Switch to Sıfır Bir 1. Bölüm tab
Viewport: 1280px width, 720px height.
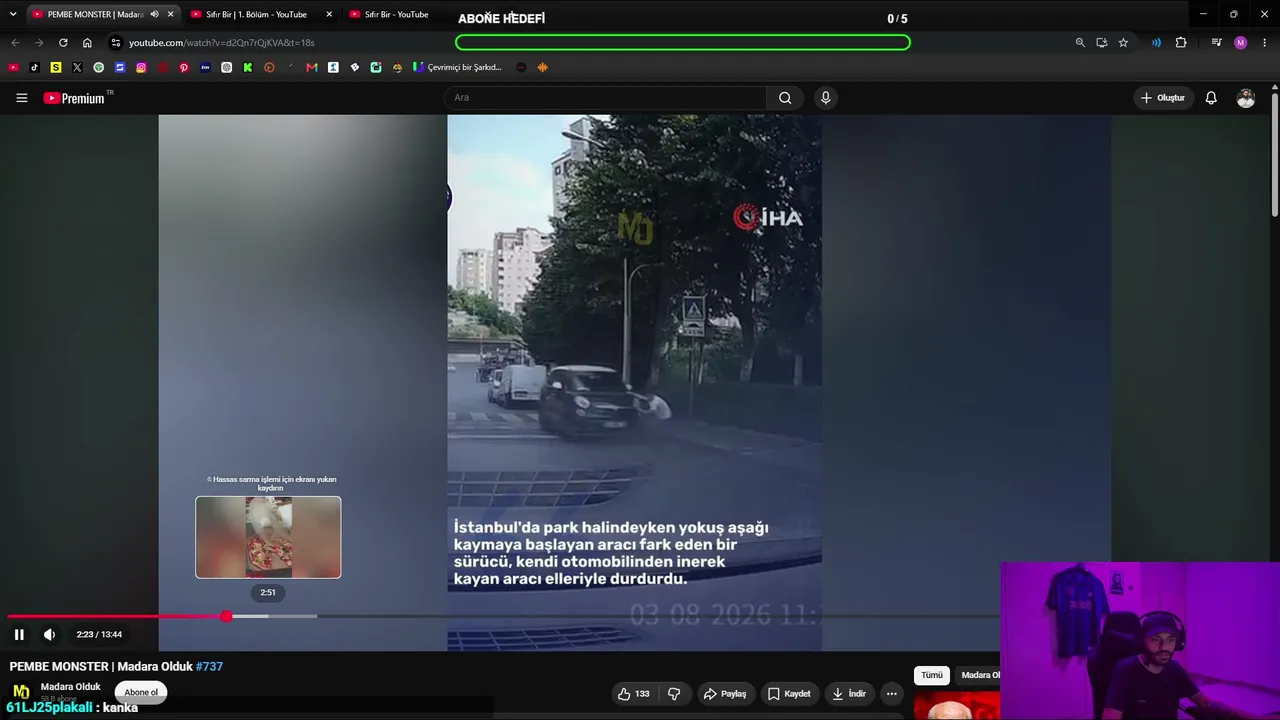[x=260, y=14]
